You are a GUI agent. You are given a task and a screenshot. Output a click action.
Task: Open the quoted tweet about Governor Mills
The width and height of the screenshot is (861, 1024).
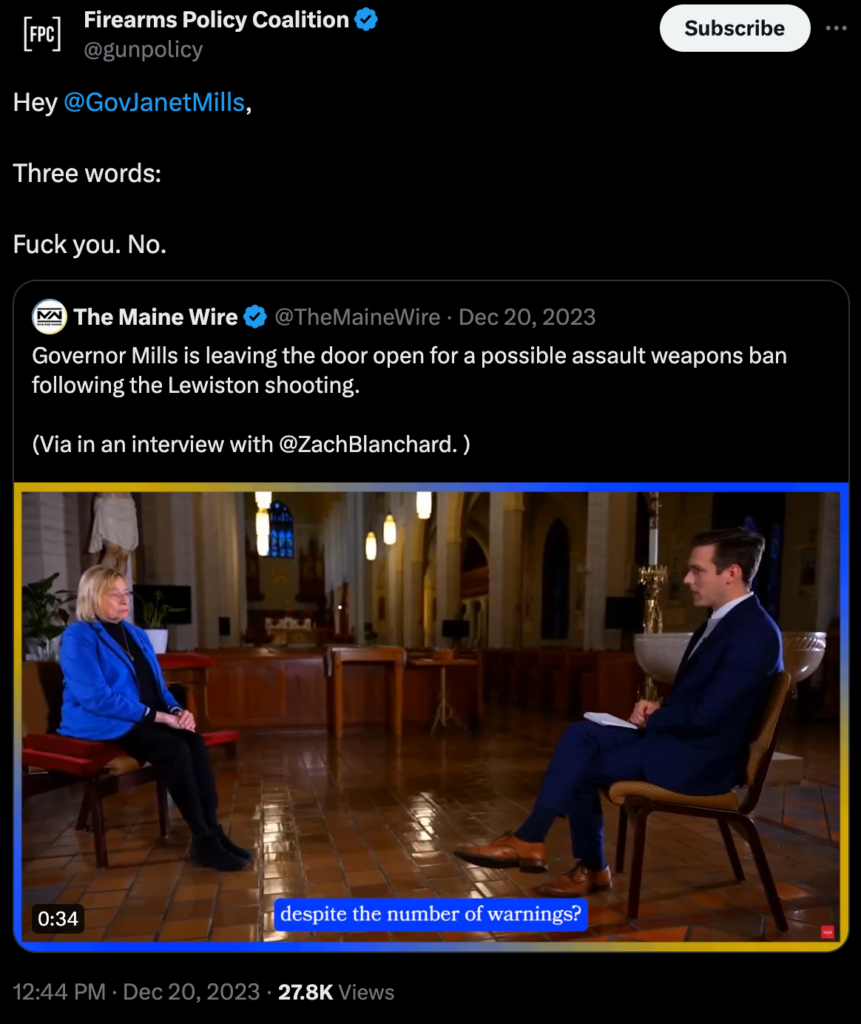[409, 370]
